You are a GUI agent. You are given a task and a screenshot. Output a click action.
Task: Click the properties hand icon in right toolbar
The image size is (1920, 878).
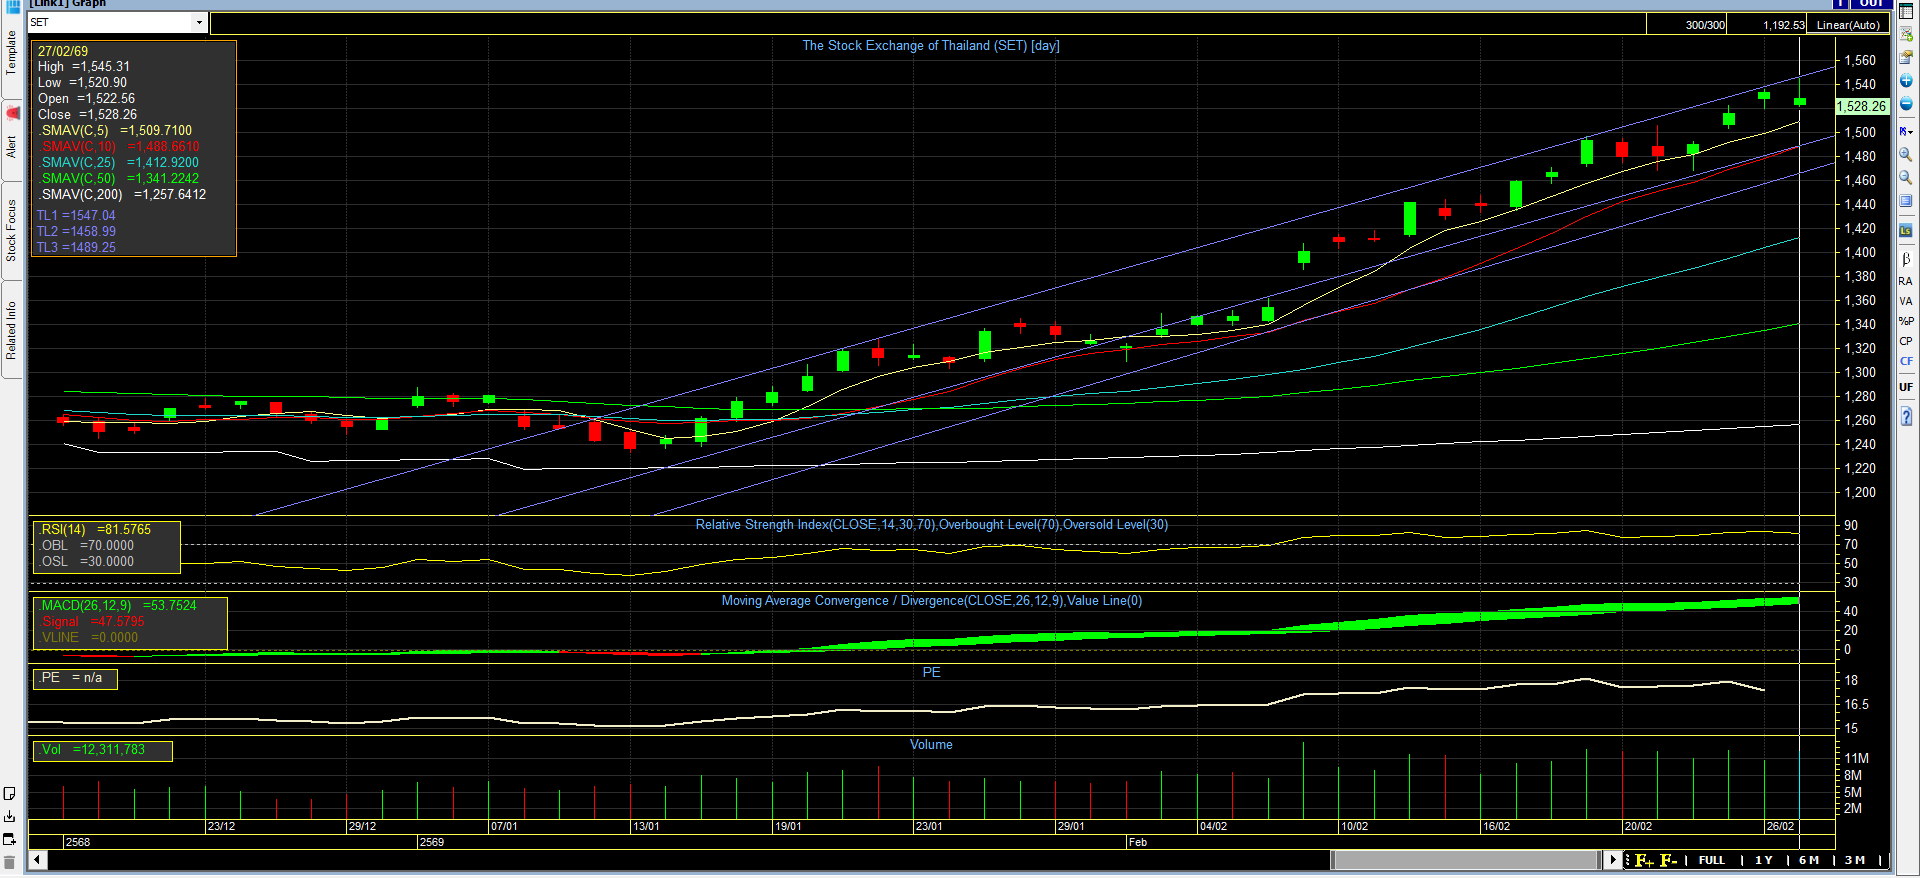(1906, 57)
